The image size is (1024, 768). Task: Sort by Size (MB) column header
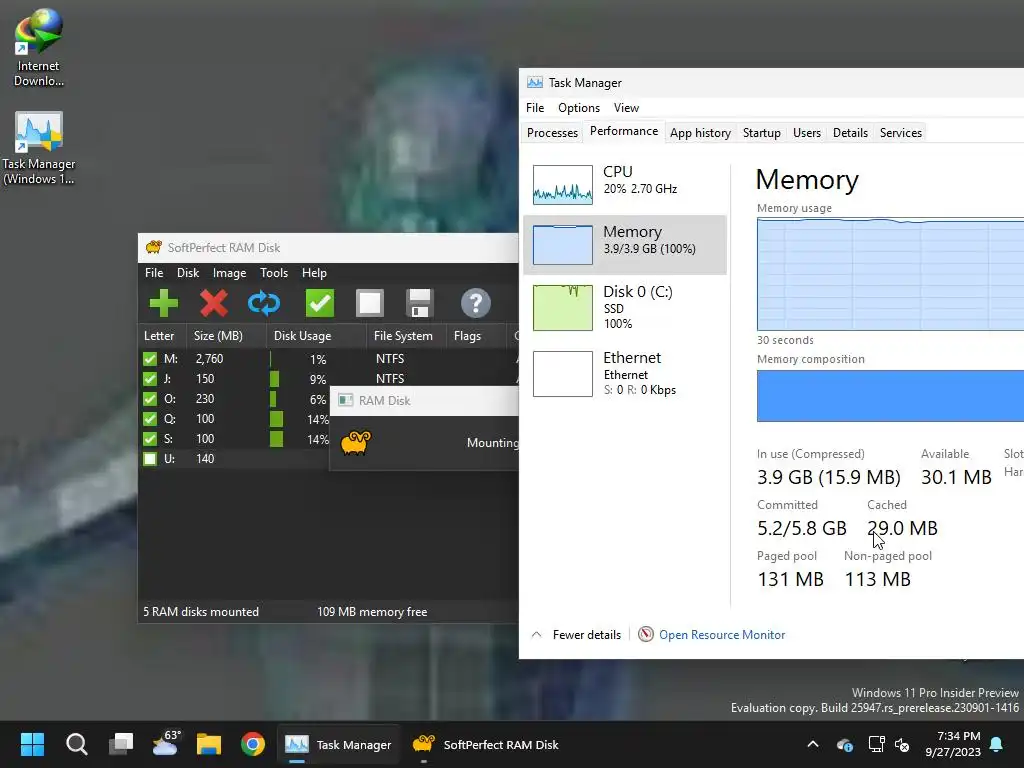coord(226,336)
